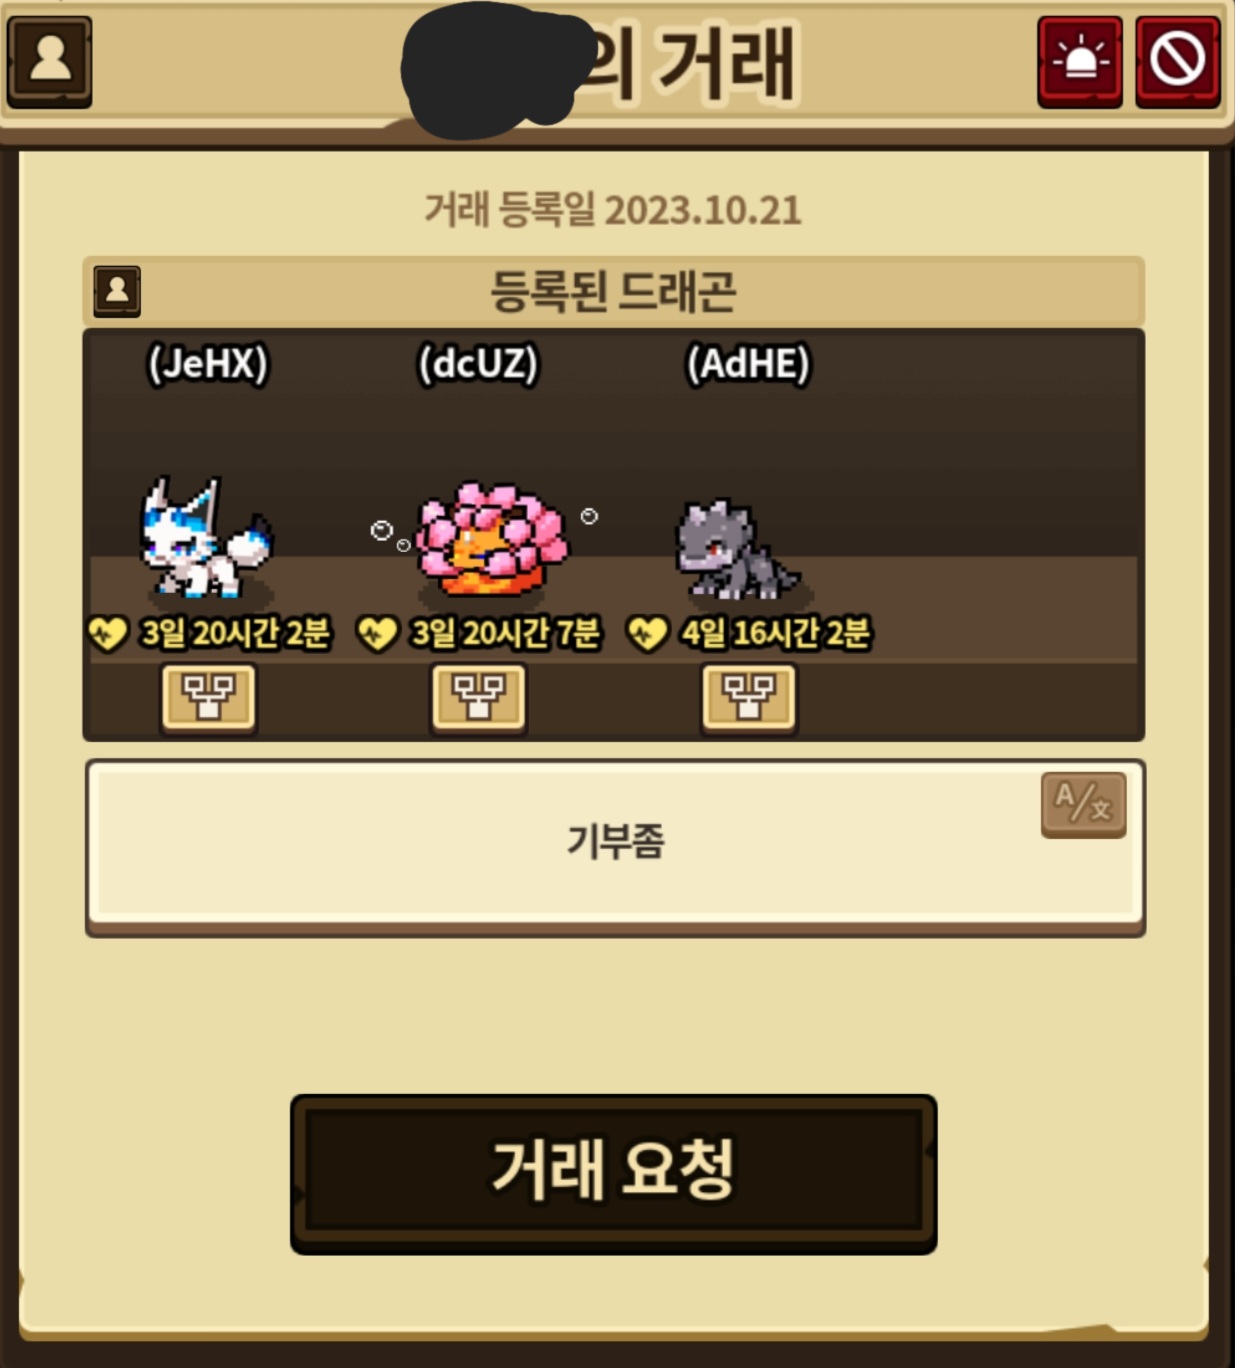Tap the 4일 16시간 2분 heart timer
The image size is (1235, 1368).
click(749, 633)
